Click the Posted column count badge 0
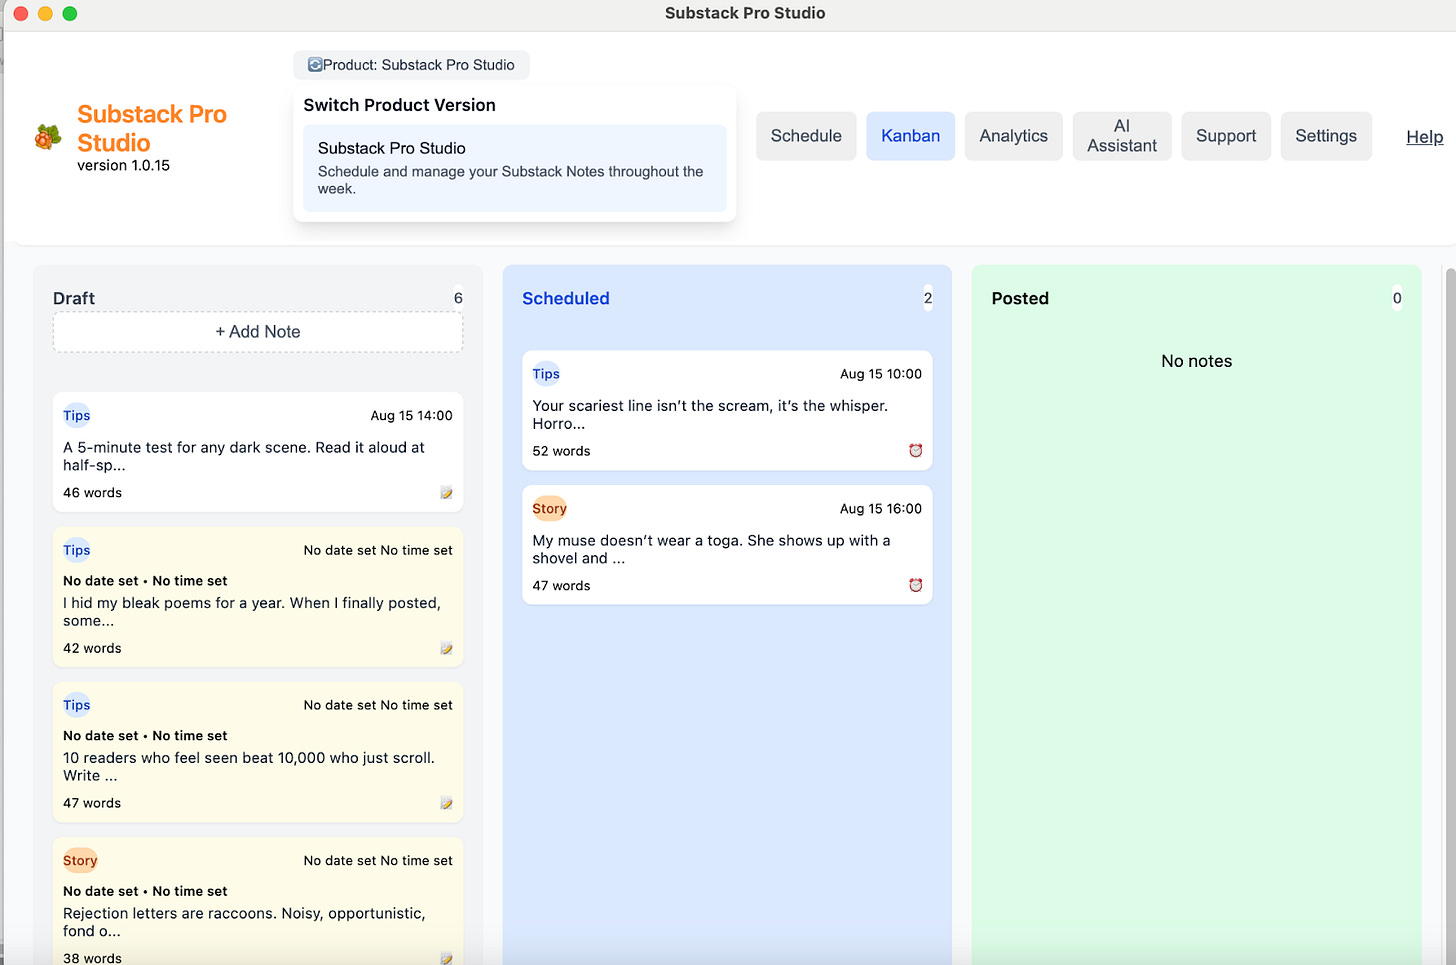 point(1397,298)
